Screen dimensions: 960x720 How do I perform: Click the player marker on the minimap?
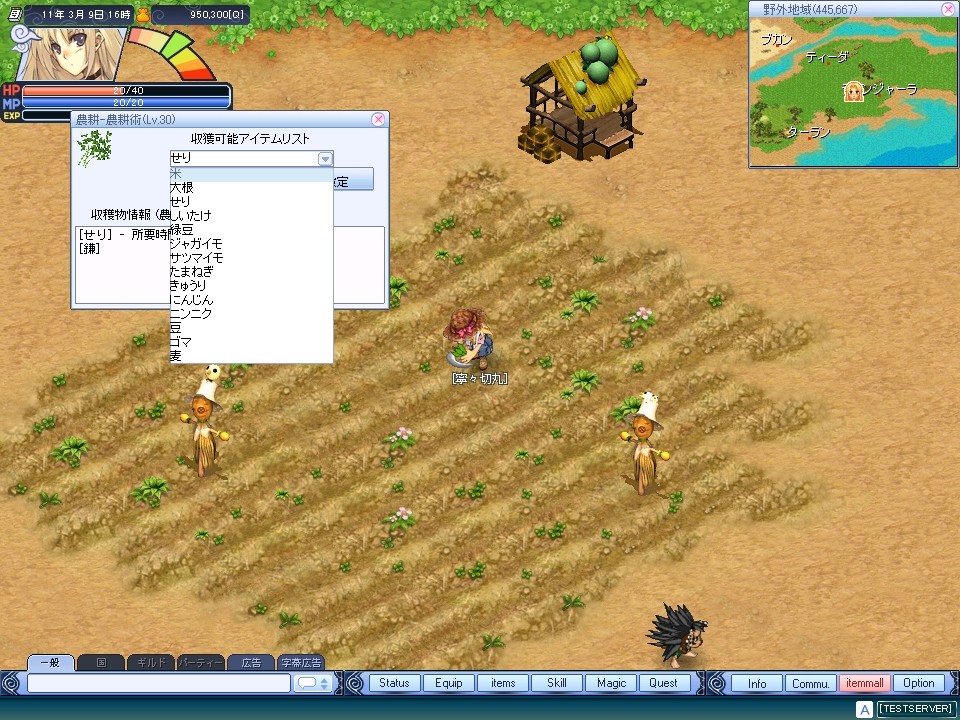pyautogui.click(x=853, y=91)
